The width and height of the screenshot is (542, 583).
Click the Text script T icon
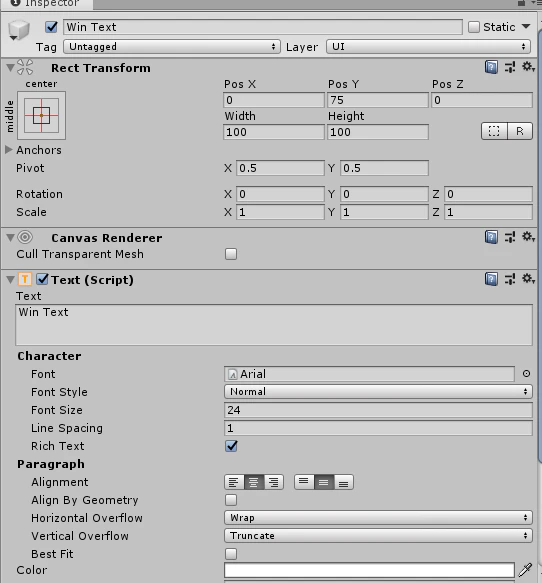click(25, 279)
